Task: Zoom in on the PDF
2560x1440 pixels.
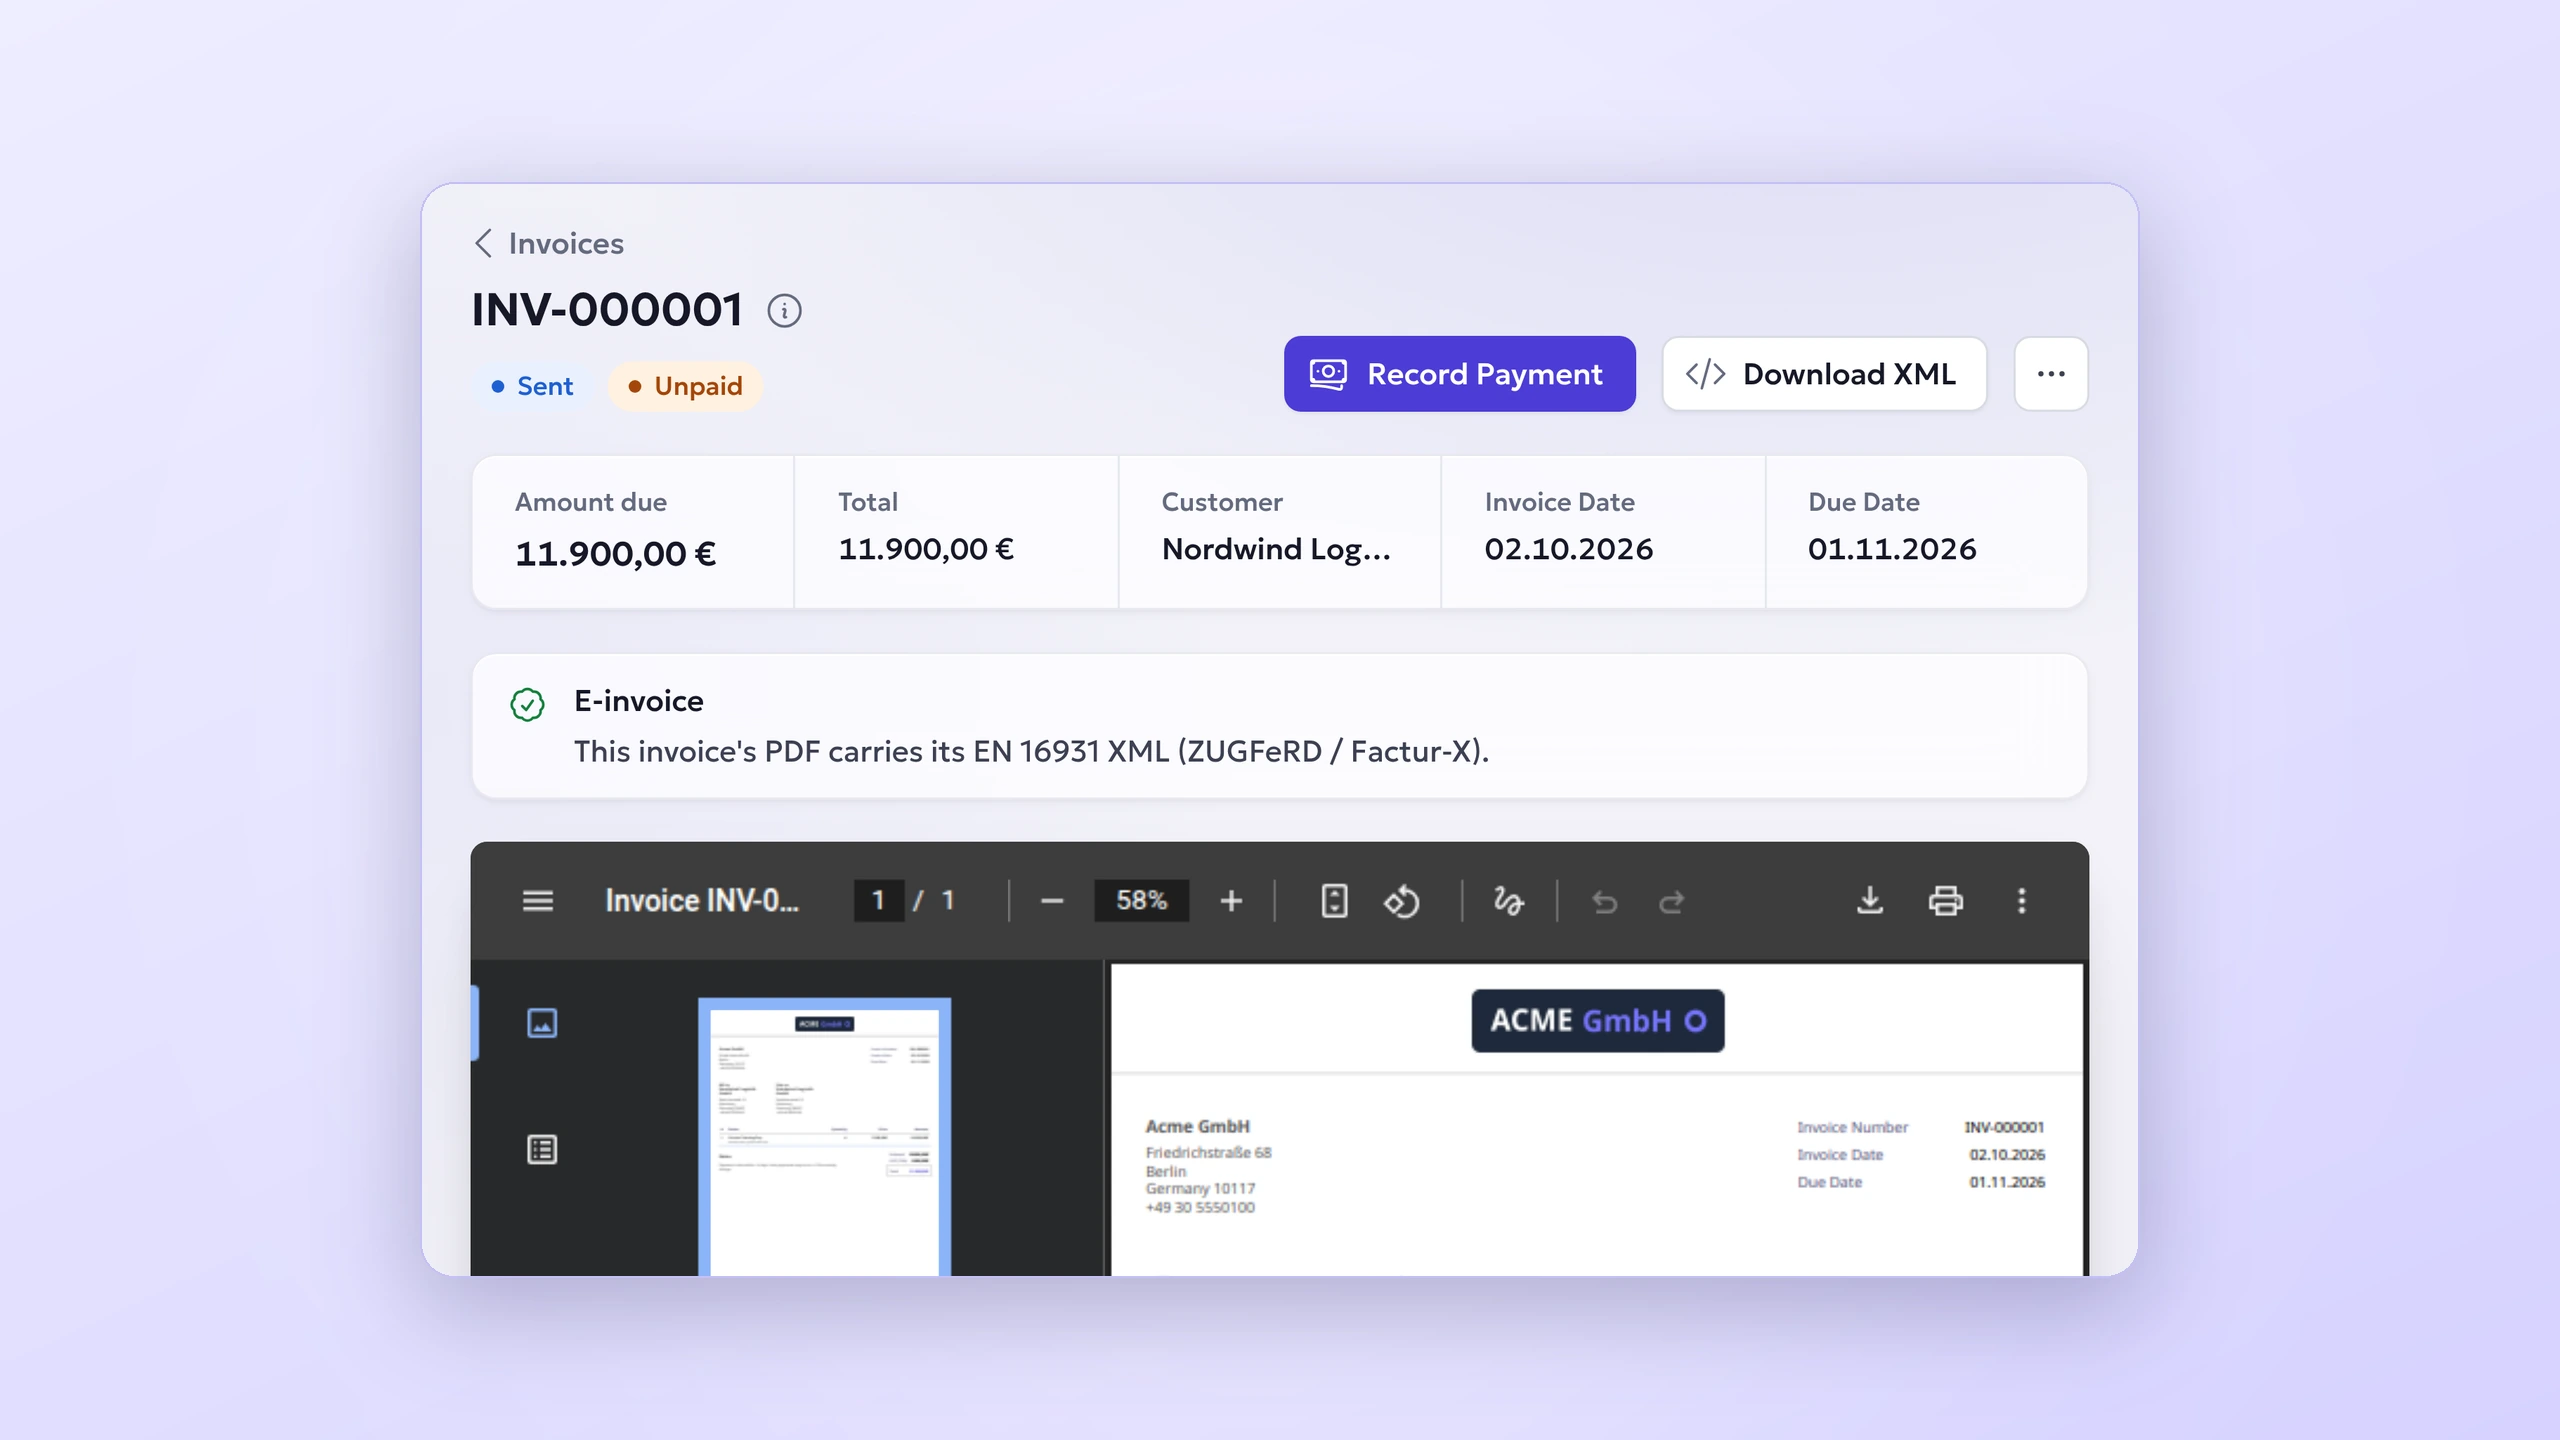Action: click(x=1231, y=901)
